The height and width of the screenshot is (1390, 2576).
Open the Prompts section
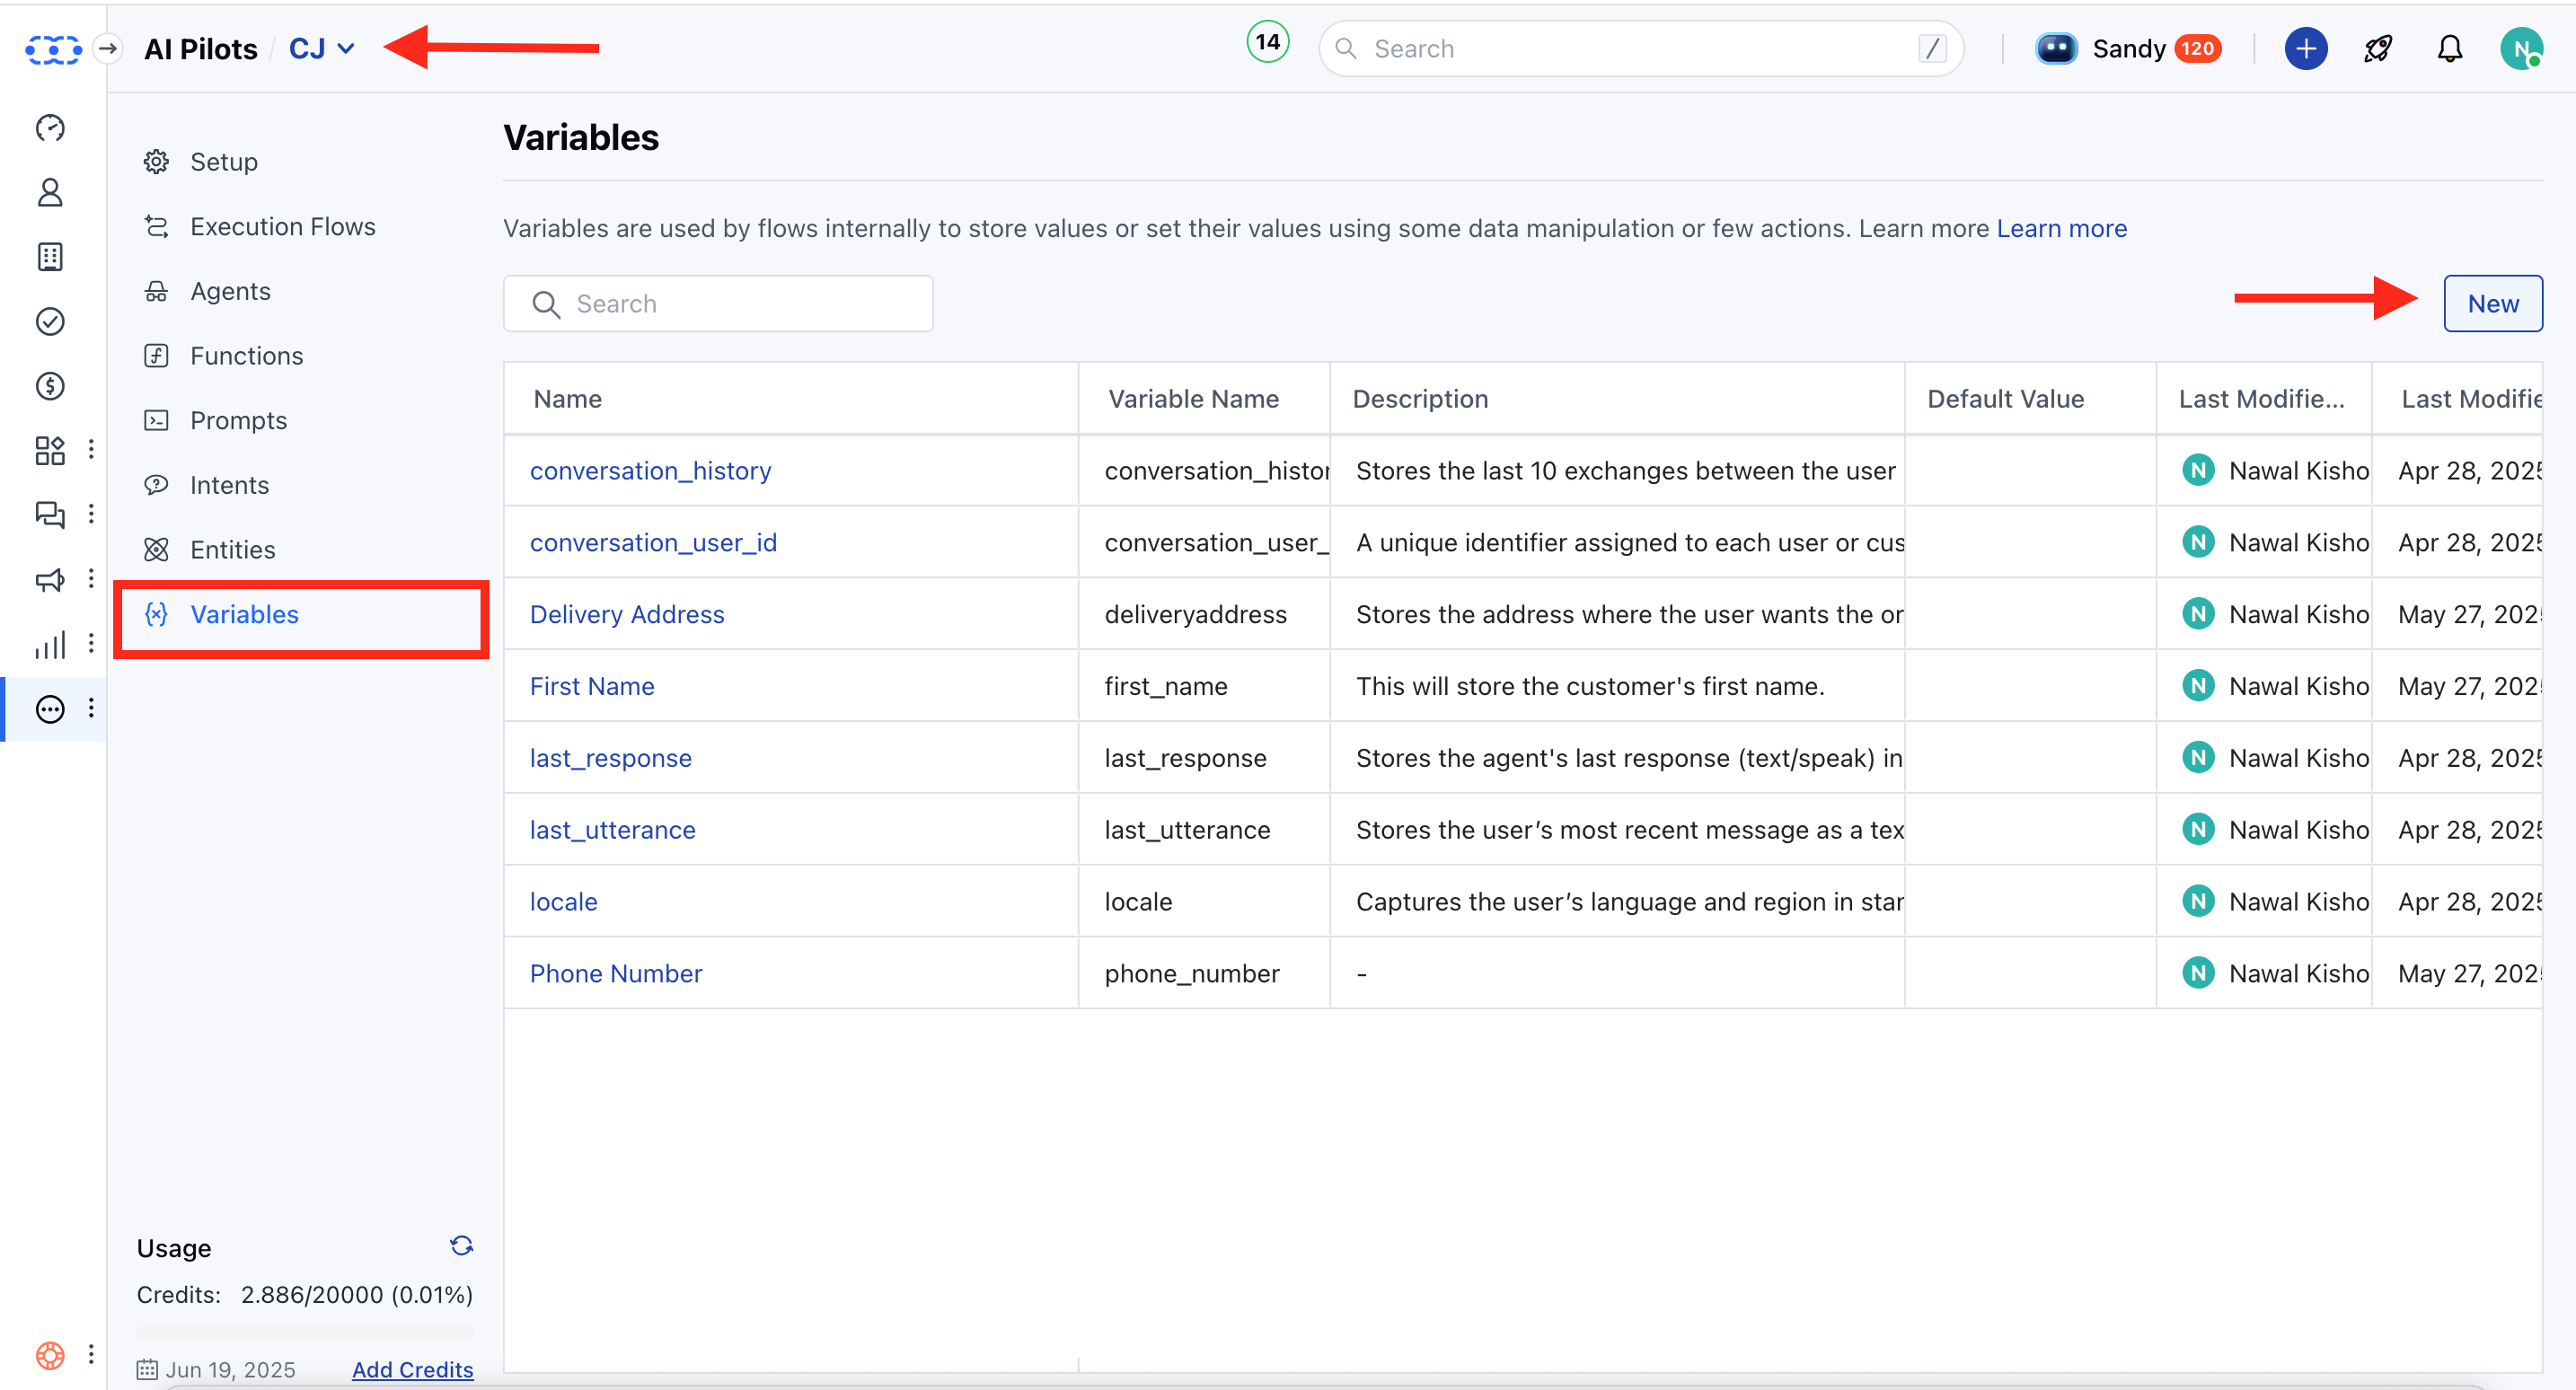tap(238, 420)
